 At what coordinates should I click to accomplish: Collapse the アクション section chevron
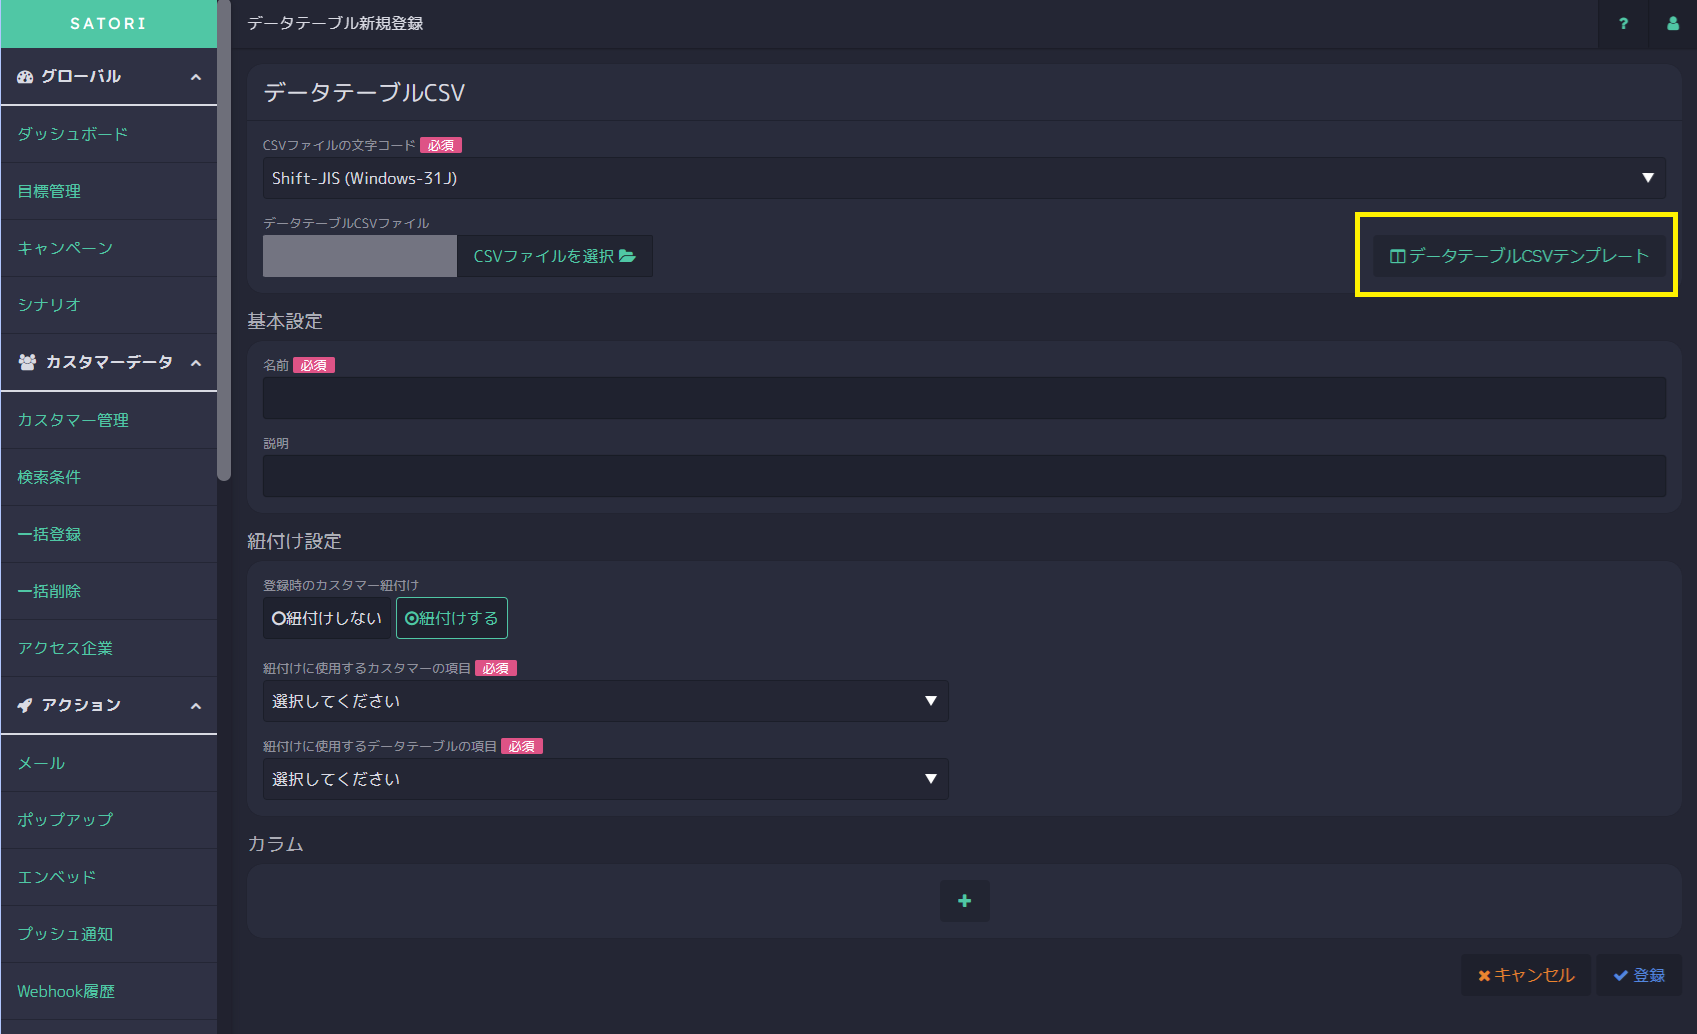tap(196, 706)
